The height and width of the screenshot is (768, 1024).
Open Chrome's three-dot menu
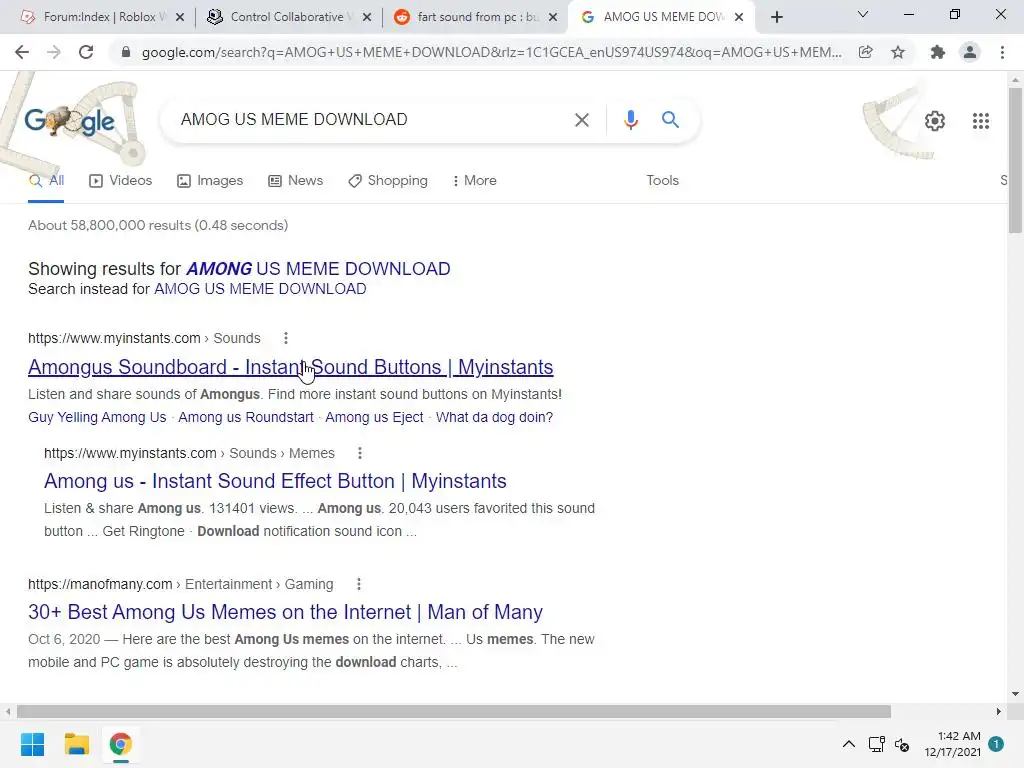click(x=1002, y=52)
